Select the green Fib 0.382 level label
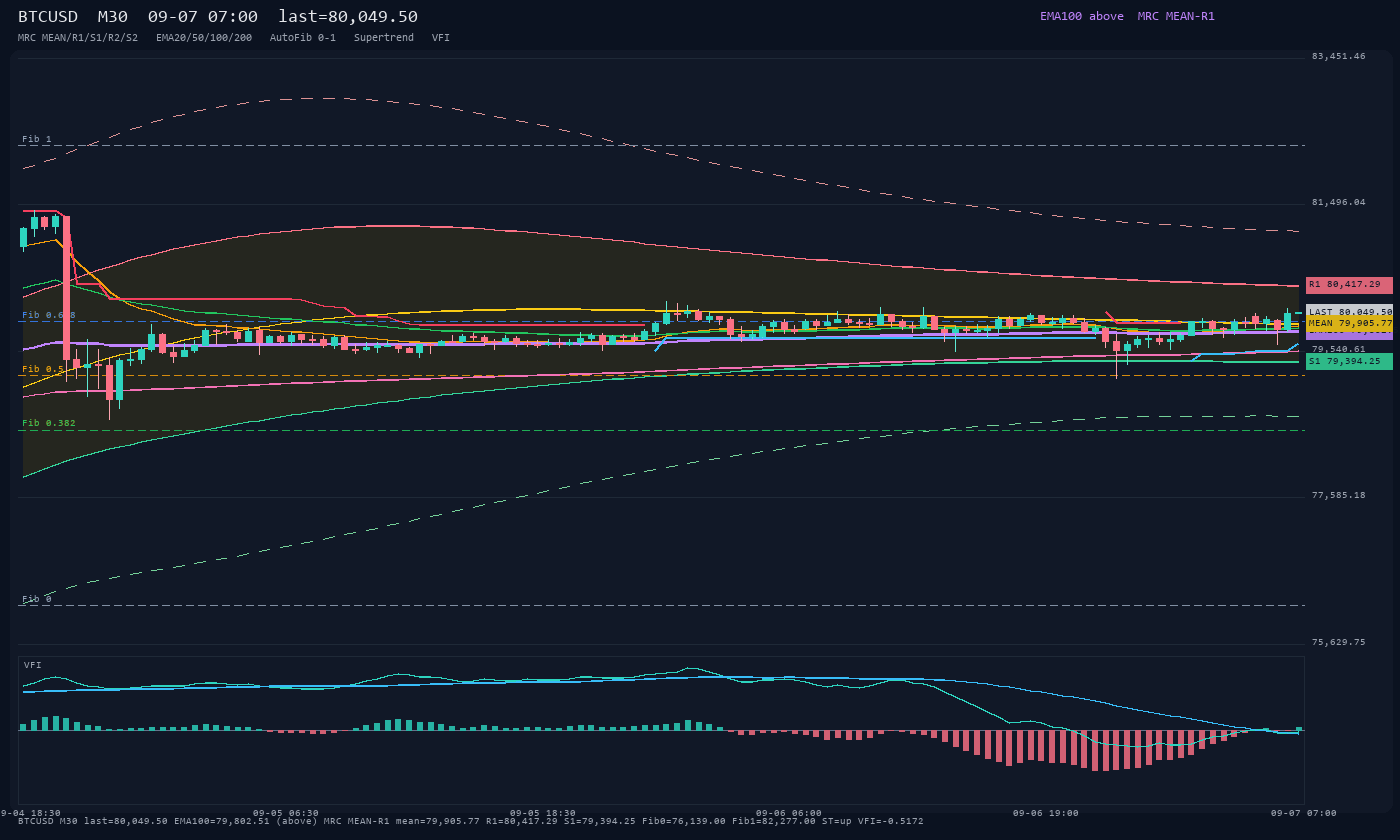1400x840 pixels. point(49,423)
